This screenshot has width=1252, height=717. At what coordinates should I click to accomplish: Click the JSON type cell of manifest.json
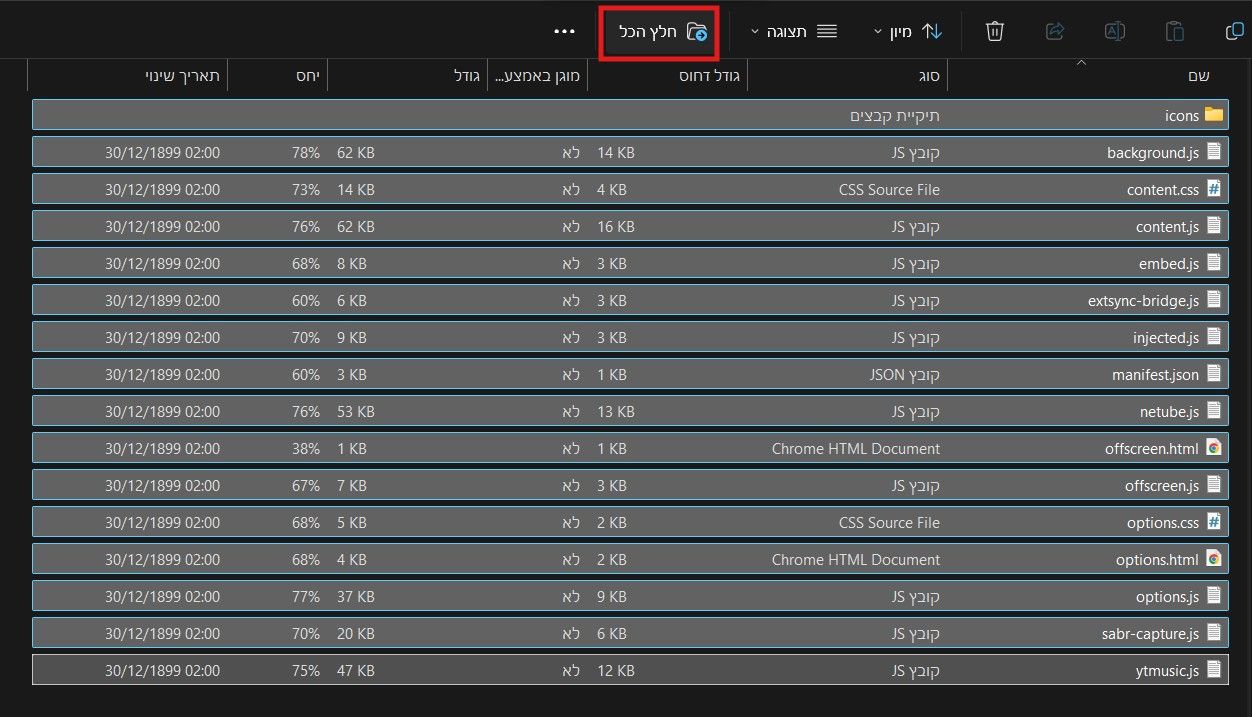coord(904,375)
